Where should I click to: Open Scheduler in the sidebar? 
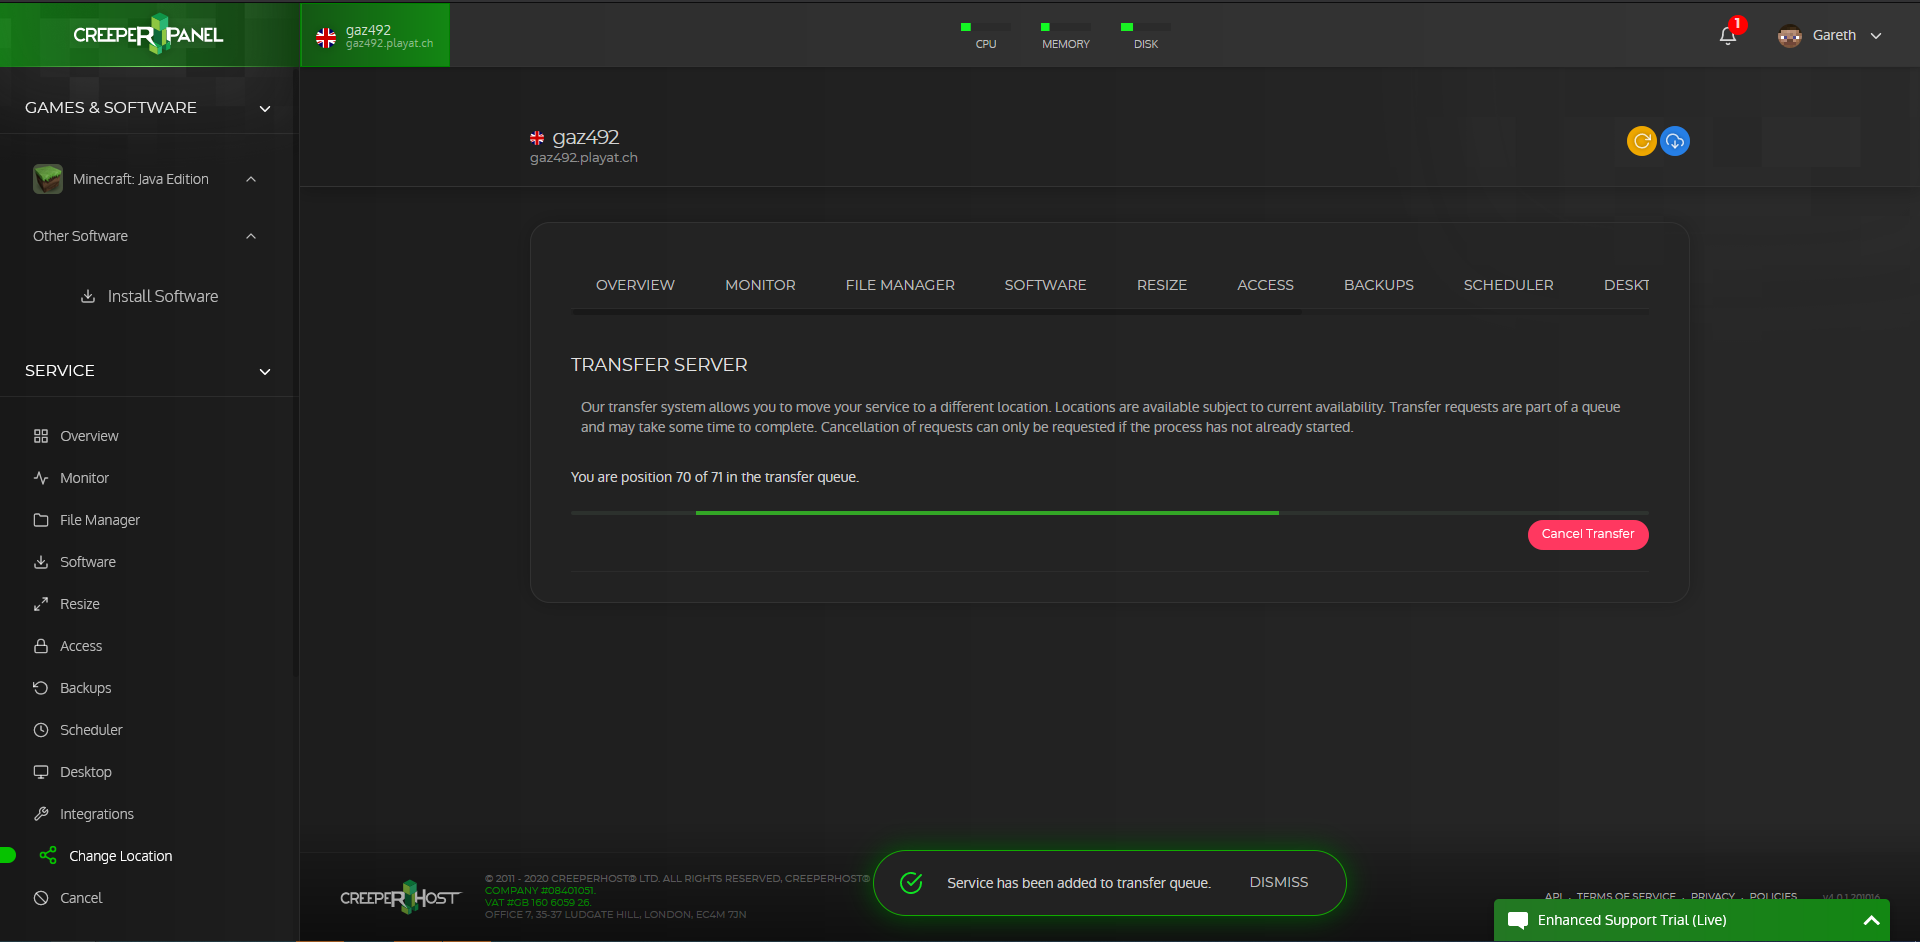click(x=91, y=730)
